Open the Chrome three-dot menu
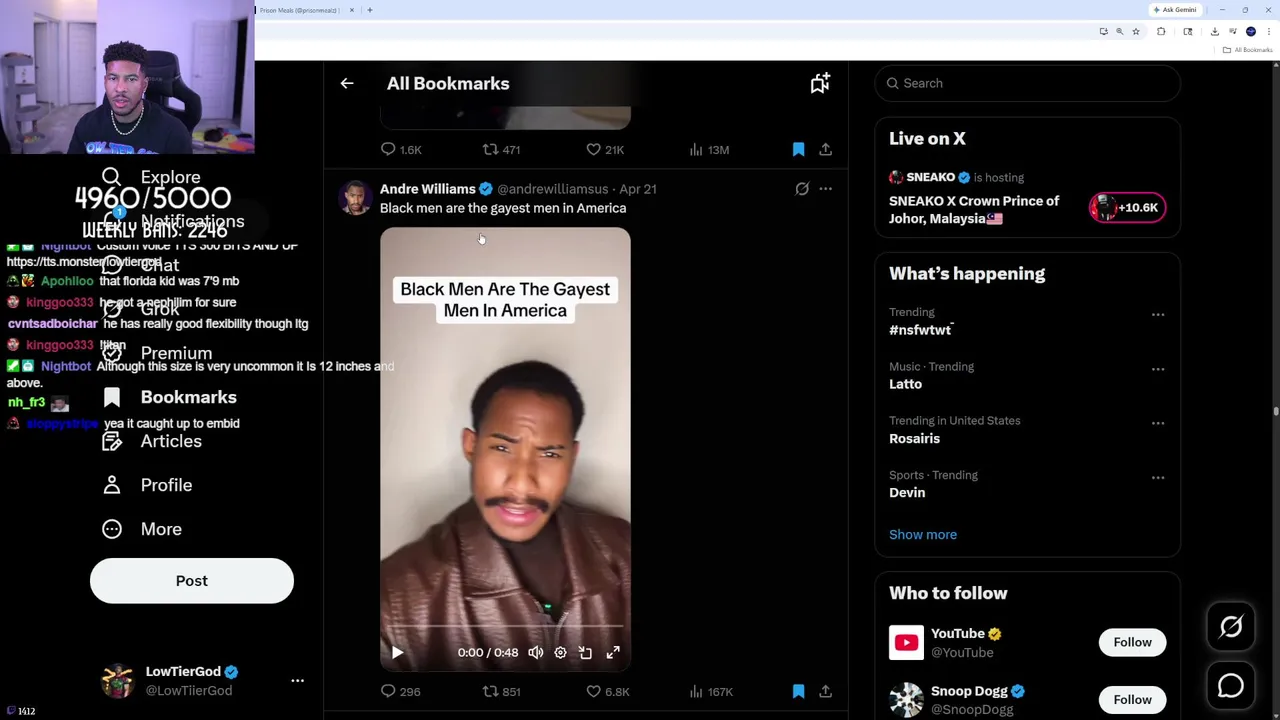1280x720 pixels. coord(1268,31)
